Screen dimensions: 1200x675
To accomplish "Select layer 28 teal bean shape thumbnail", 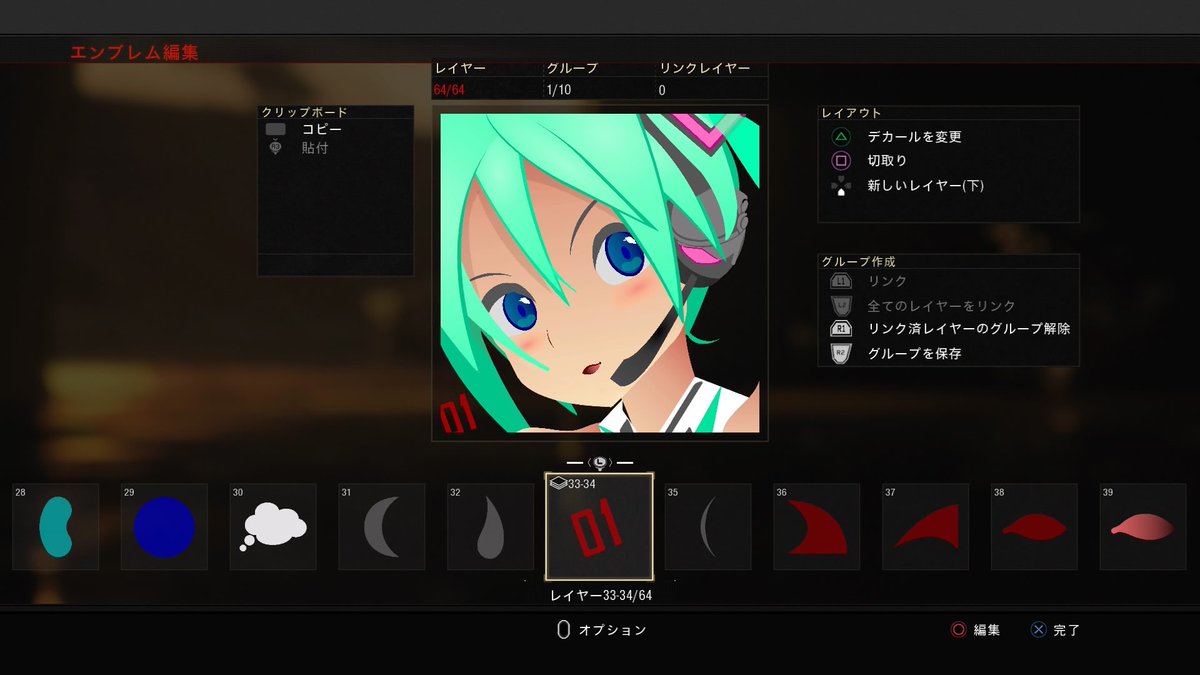I will pos(56,527).
